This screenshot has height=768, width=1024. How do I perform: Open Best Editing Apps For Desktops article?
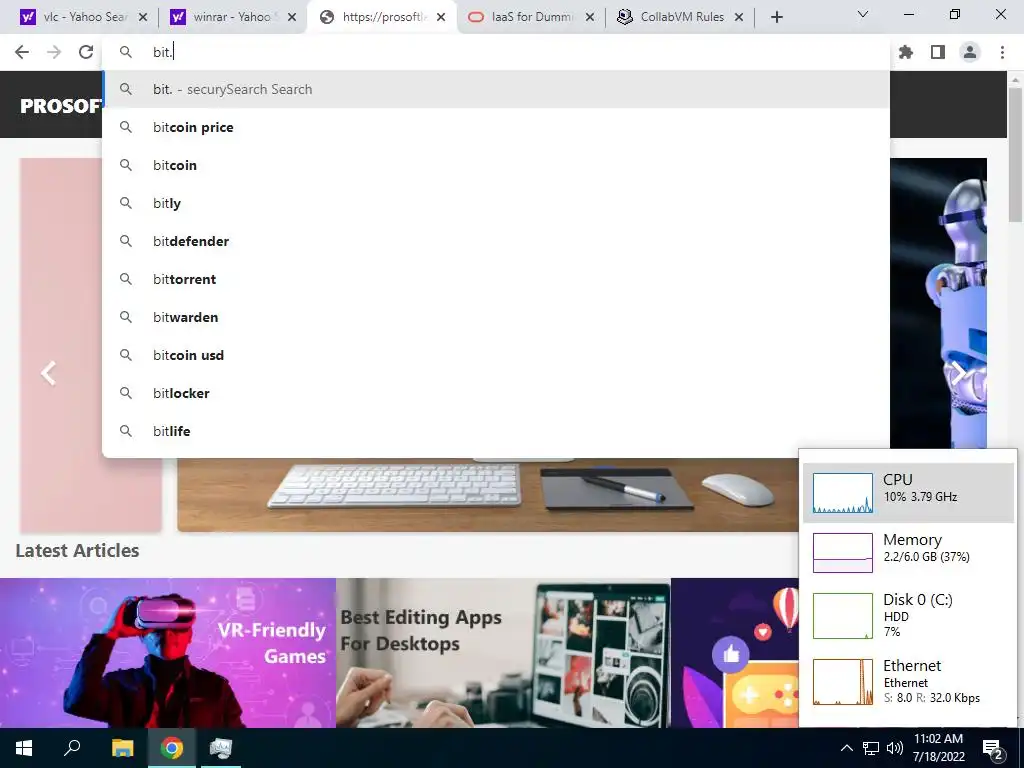(504, 652)
